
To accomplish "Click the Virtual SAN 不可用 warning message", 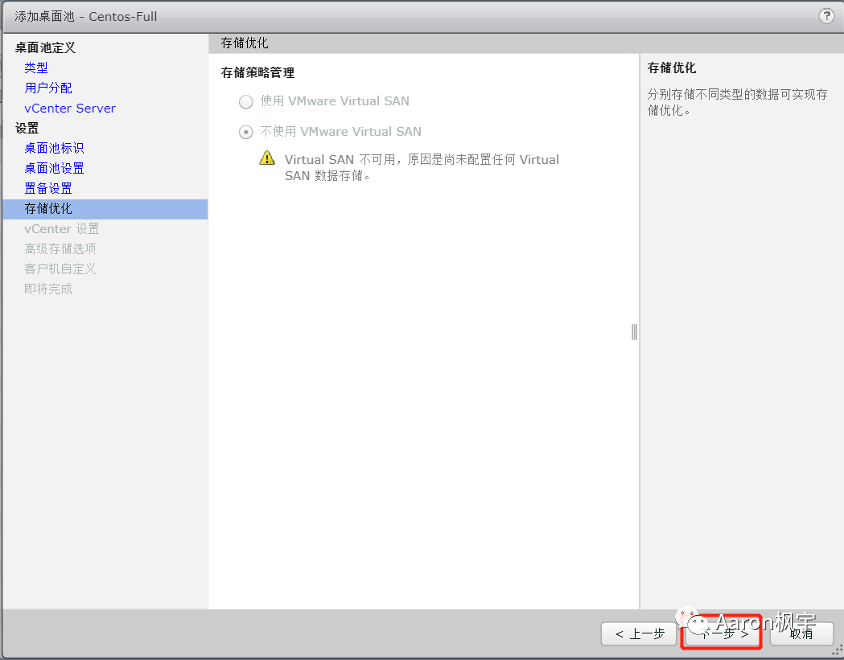I will [421, 167].
